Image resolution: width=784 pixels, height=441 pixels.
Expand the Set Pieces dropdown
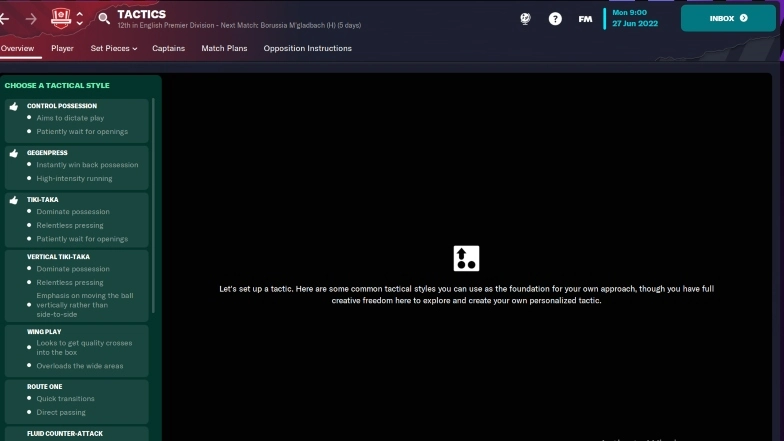tap(114, 48)
